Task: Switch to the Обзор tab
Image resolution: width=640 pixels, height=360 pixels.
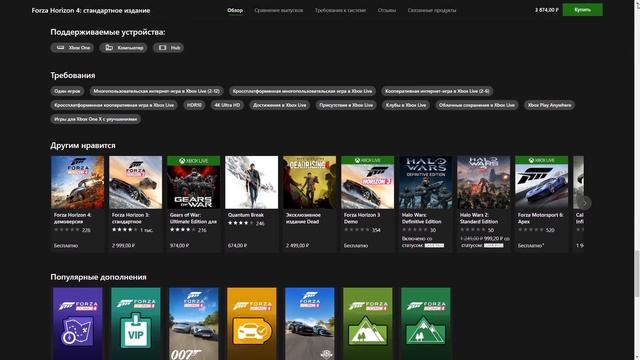Action: click(235, 10)
